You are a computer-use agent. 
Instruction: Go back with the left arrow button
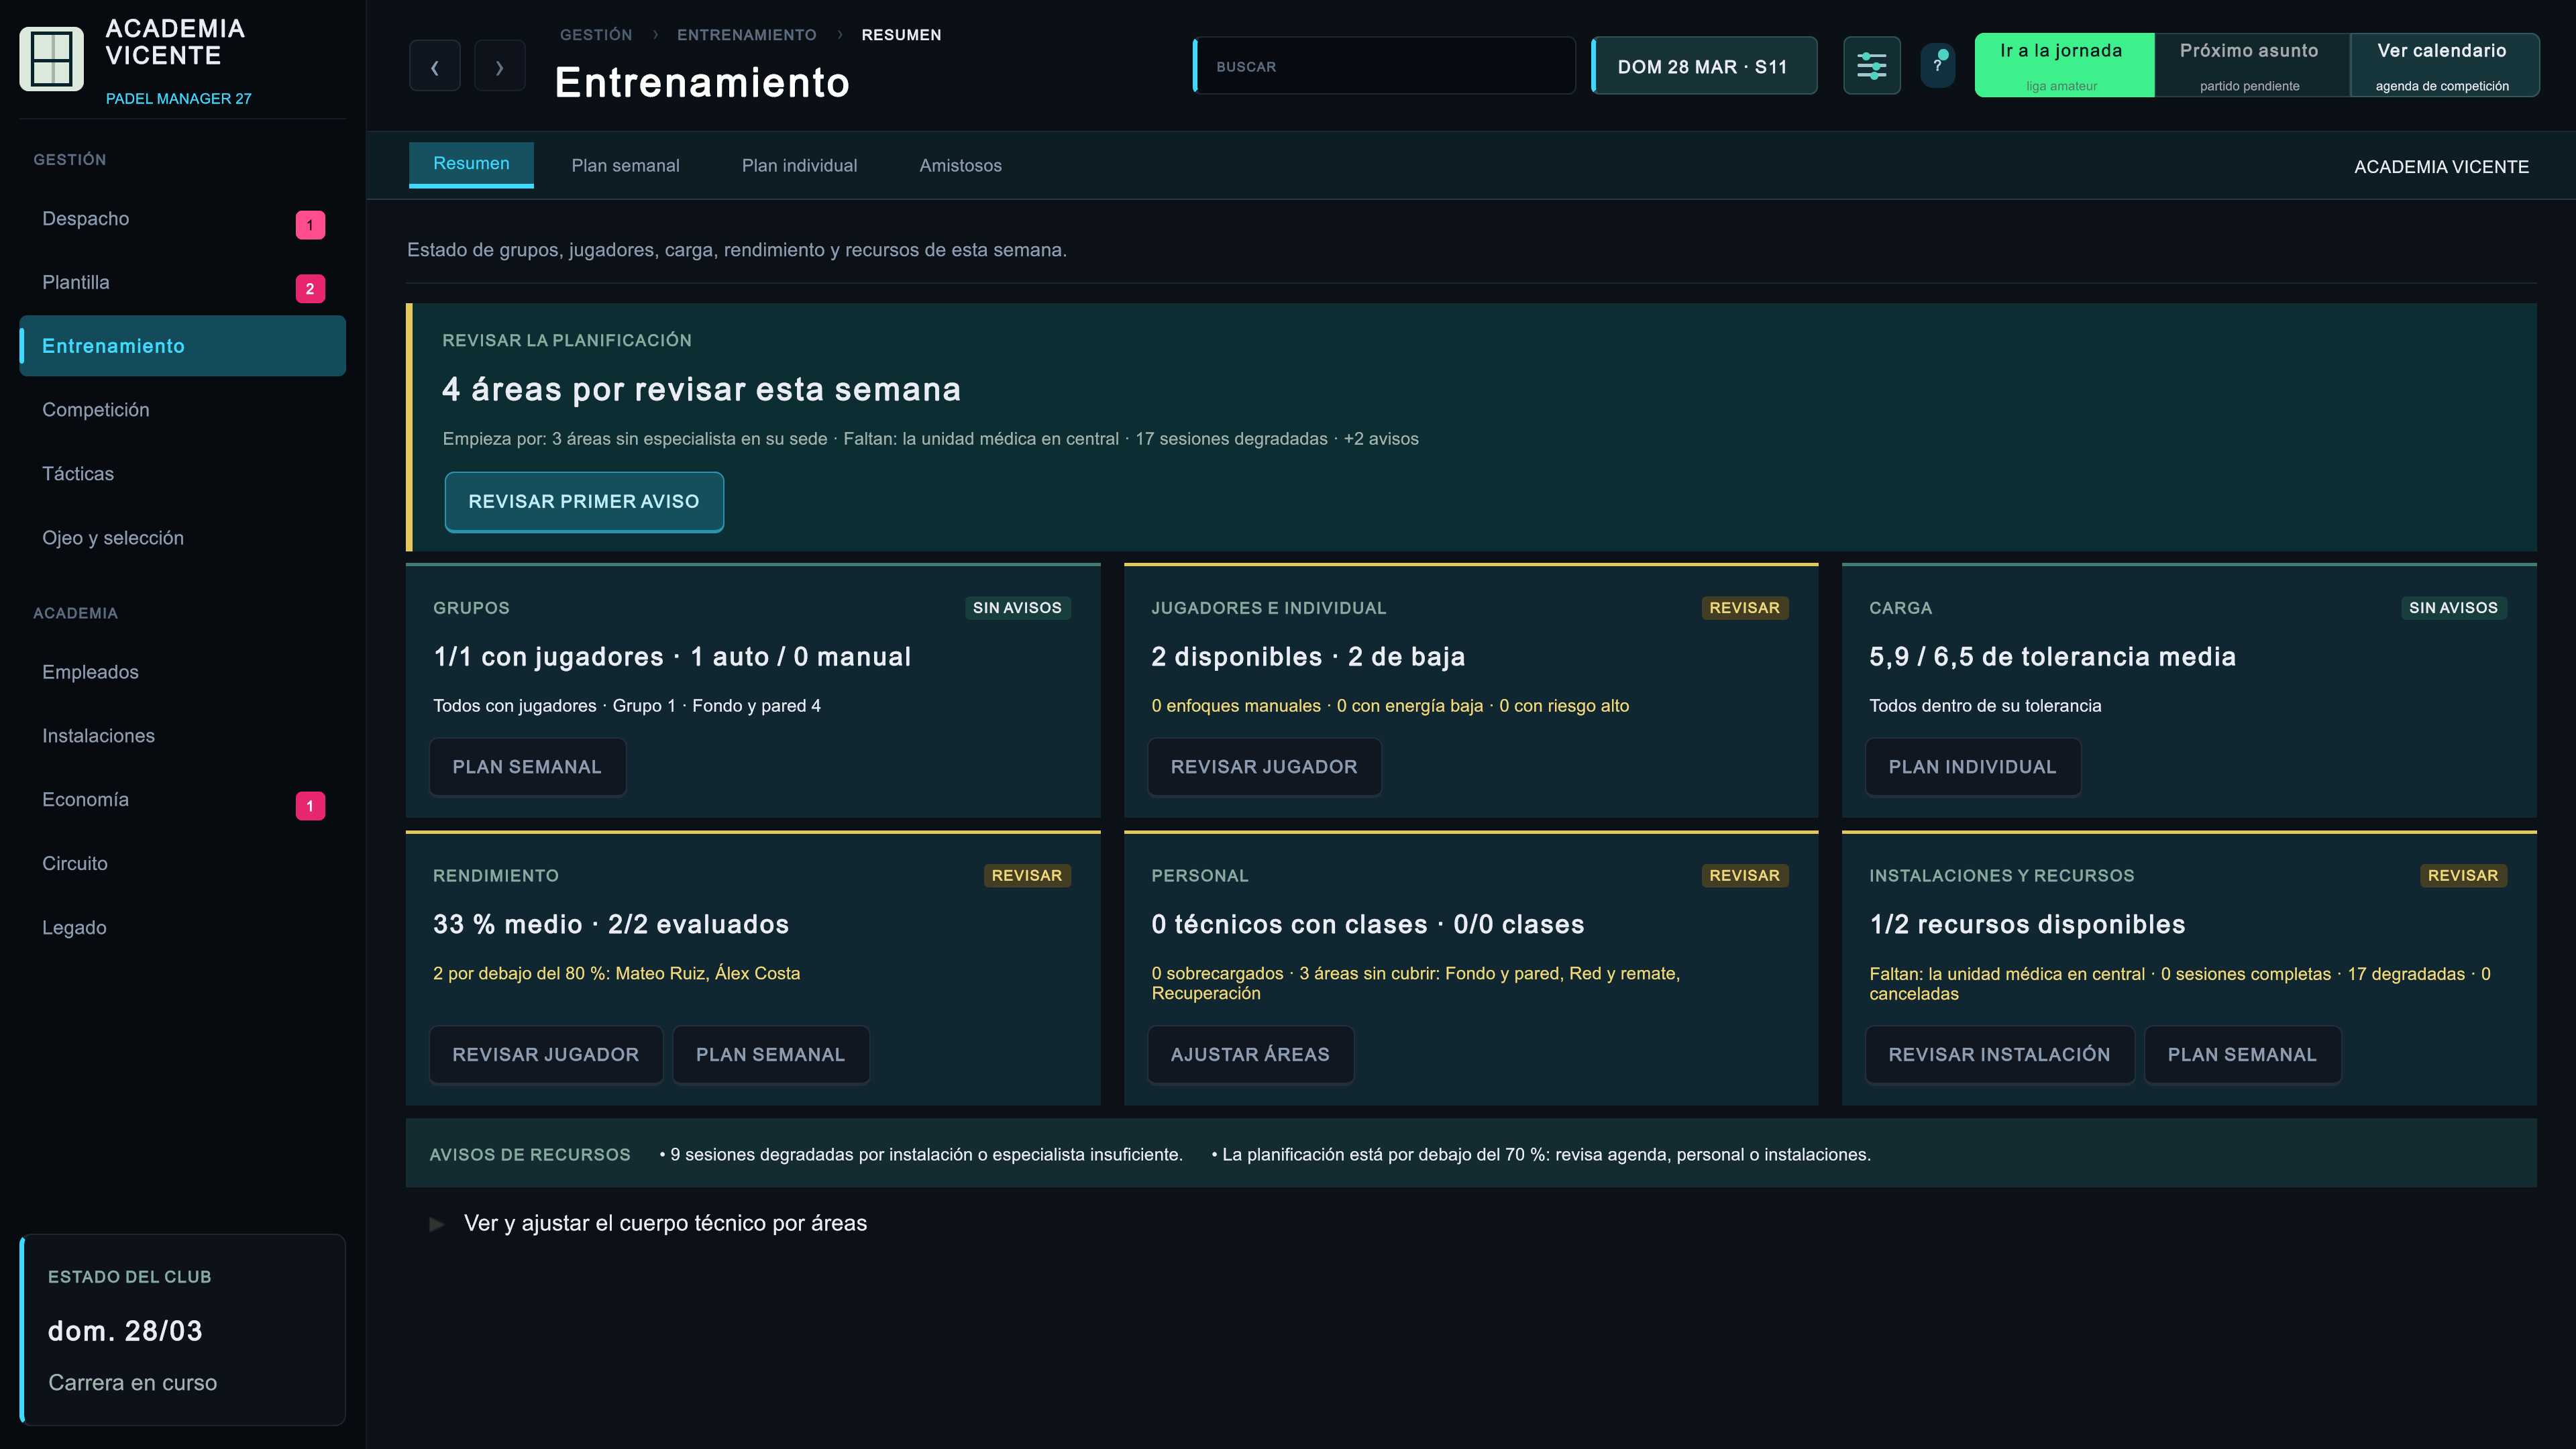click(x=435, y=67)
